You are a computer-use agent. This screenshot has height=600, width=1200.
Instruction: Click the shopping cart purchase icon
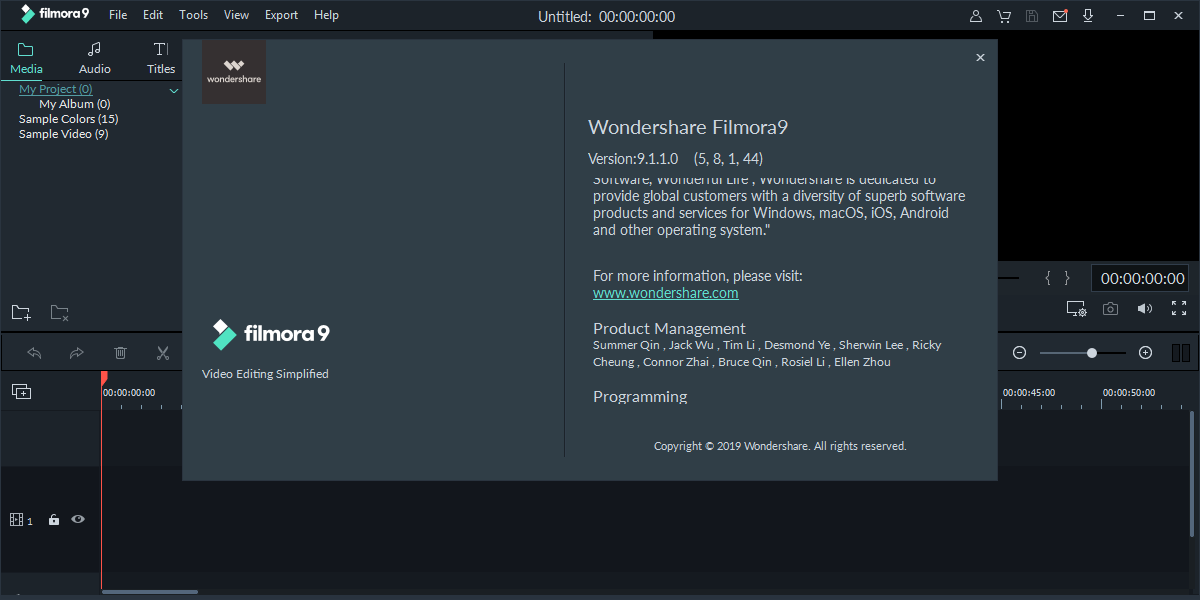click(x=1004, y=16)
